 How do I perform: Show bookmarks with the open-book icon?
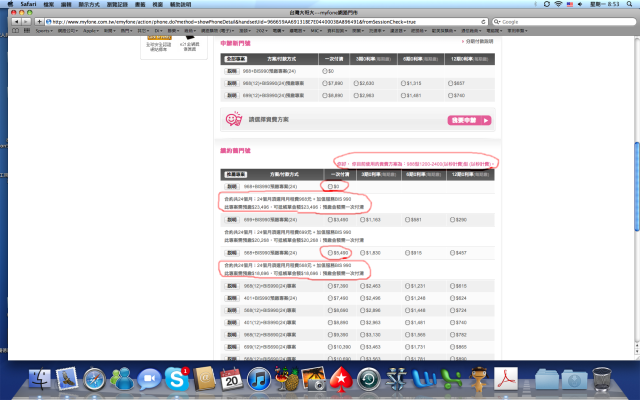[x=16, y=31]
